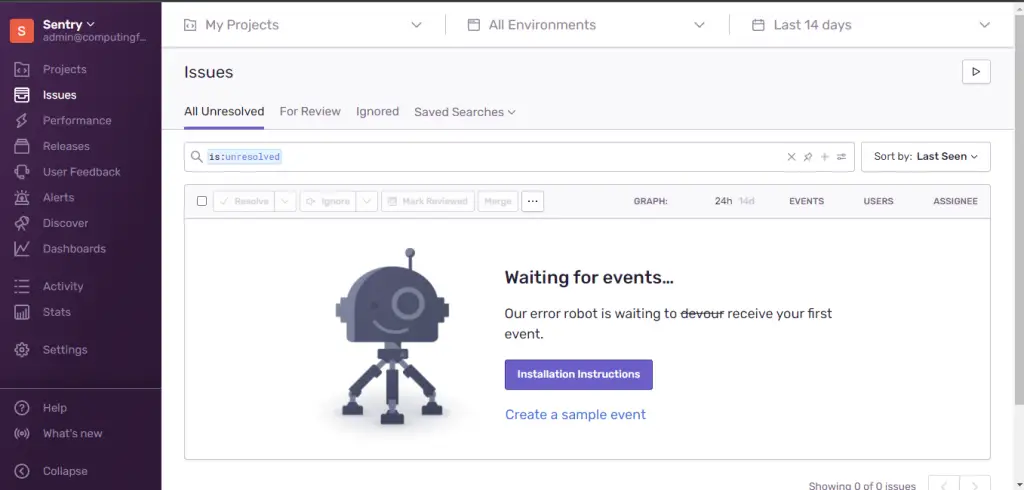Click the Projects sidebar icon
Viewport: 1024px width, 490px height.
click(x=22, y=69)
